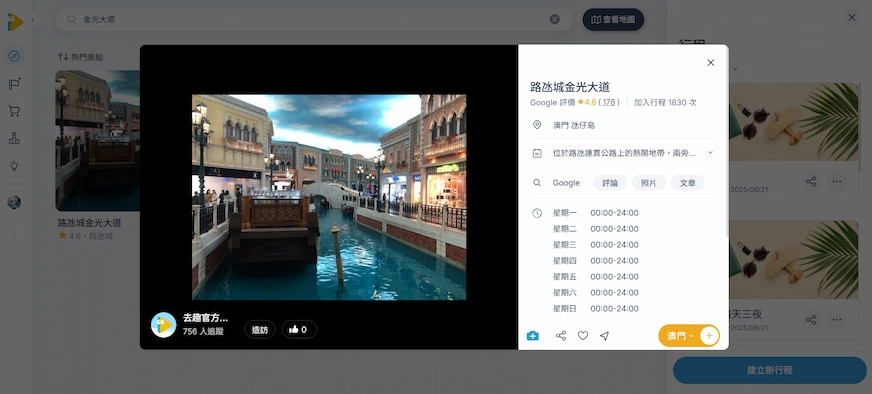The height and width of the screenshot is (394, 872).
Task: Favorite this place with the heart icon
Action: 583,336
